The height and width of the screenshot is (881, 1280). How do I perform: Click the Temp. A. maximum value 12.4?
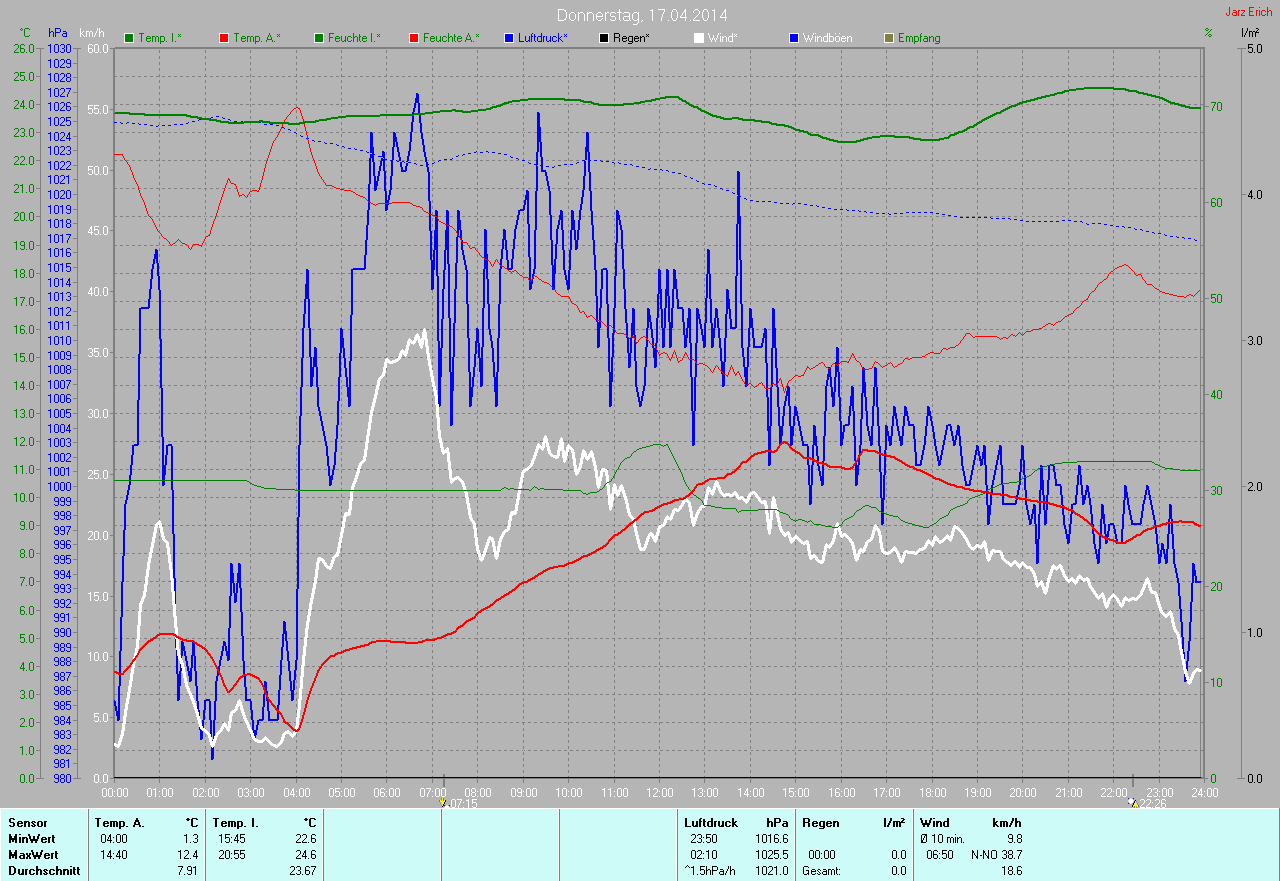[187, 855]
